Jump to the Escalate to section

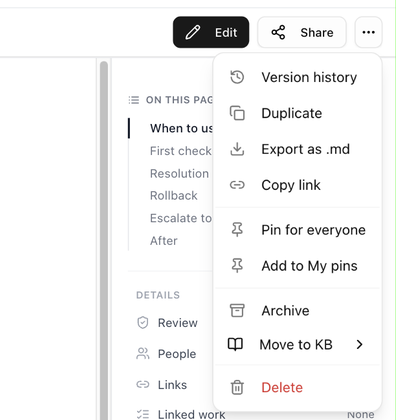click(x=181, y=218)
